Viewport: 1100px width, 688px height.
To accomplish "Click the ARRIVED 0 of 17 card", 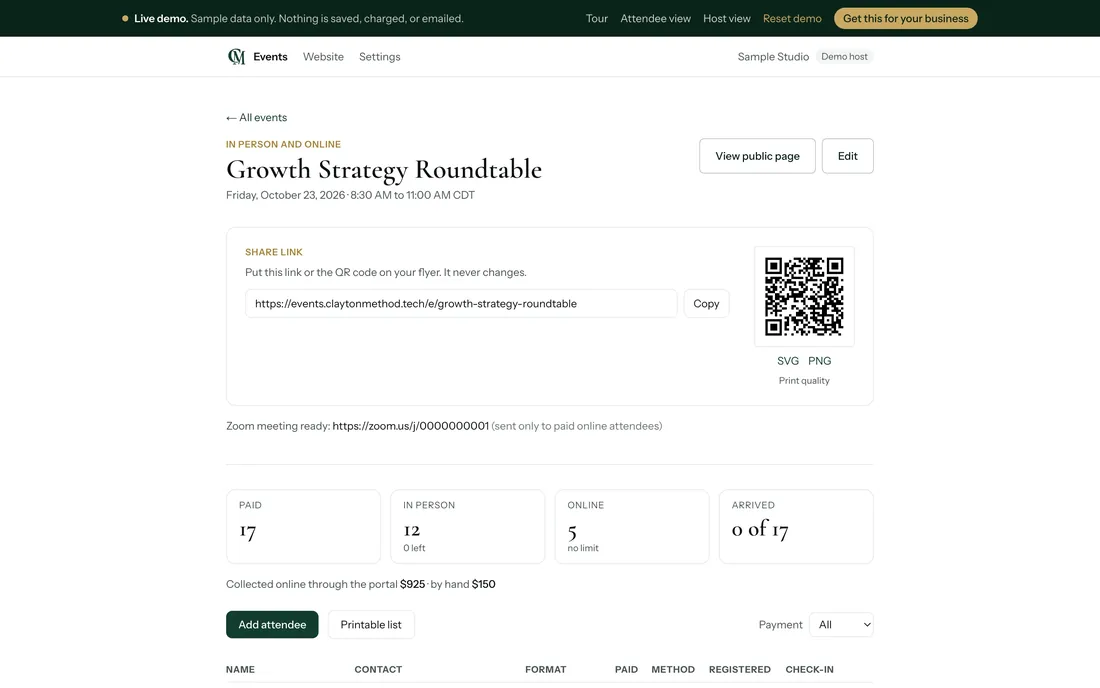I will point(796,527).
